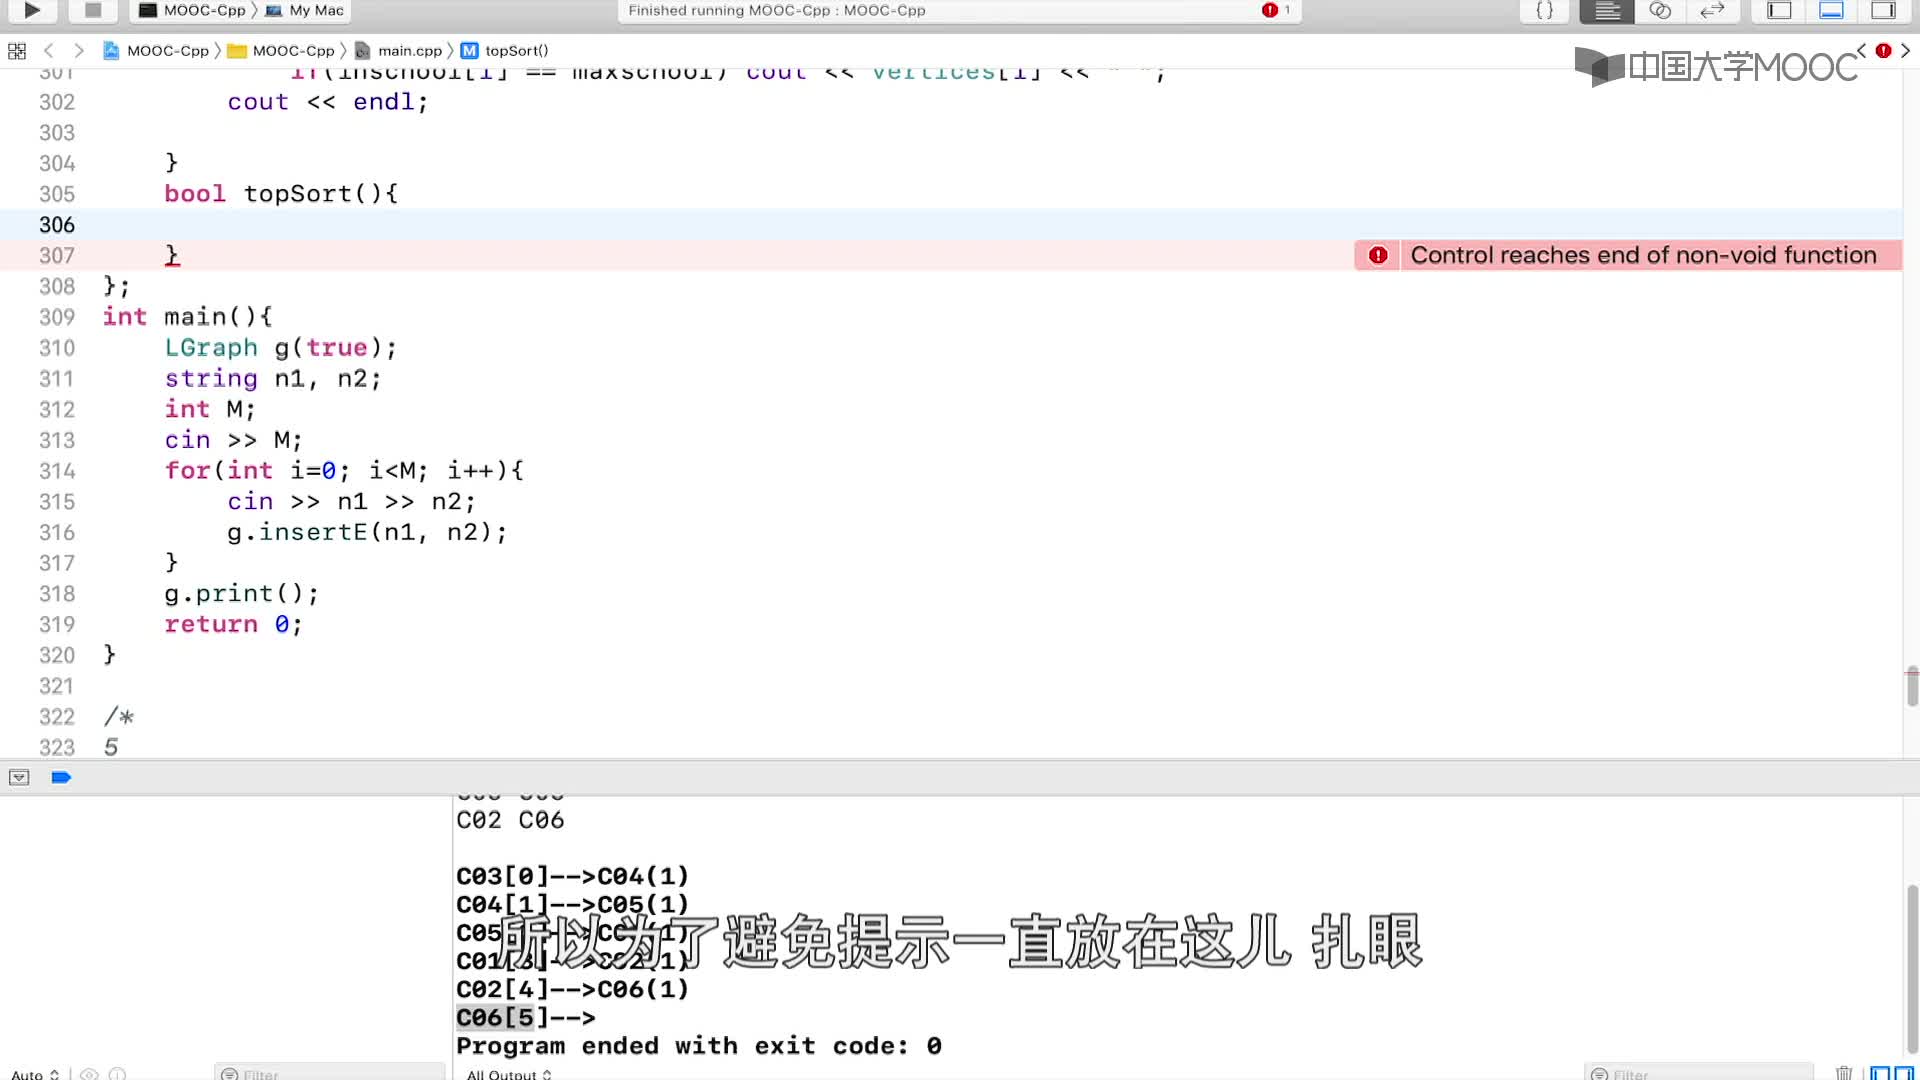Click the red issue indicator beside arrows
1920x1080 pixels.
(x=1883, y=50)
